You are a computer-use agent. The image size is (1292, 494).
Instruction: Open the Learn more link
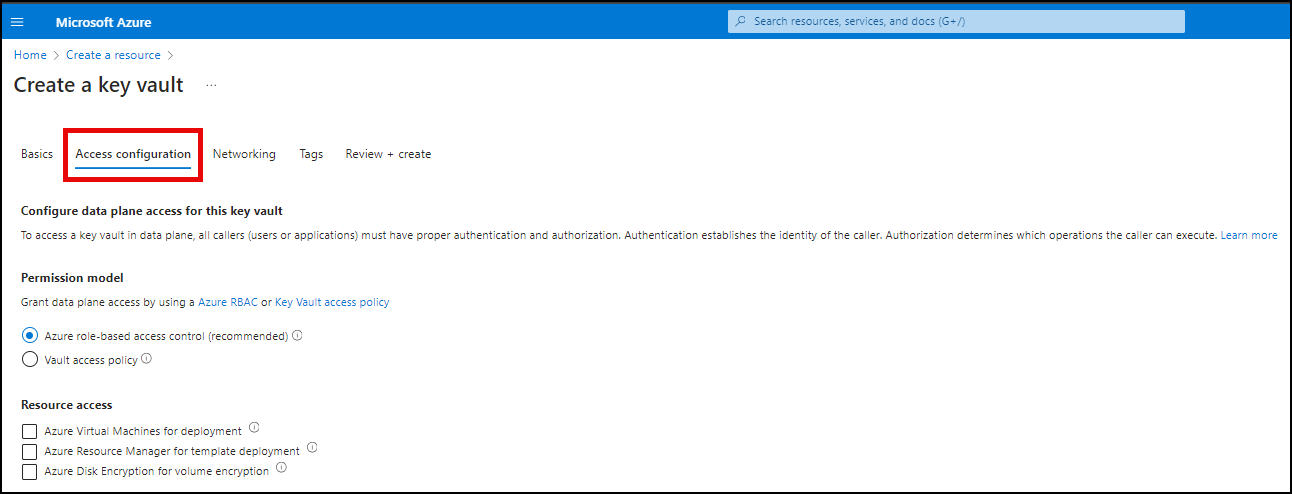(x=1248, y=235)
